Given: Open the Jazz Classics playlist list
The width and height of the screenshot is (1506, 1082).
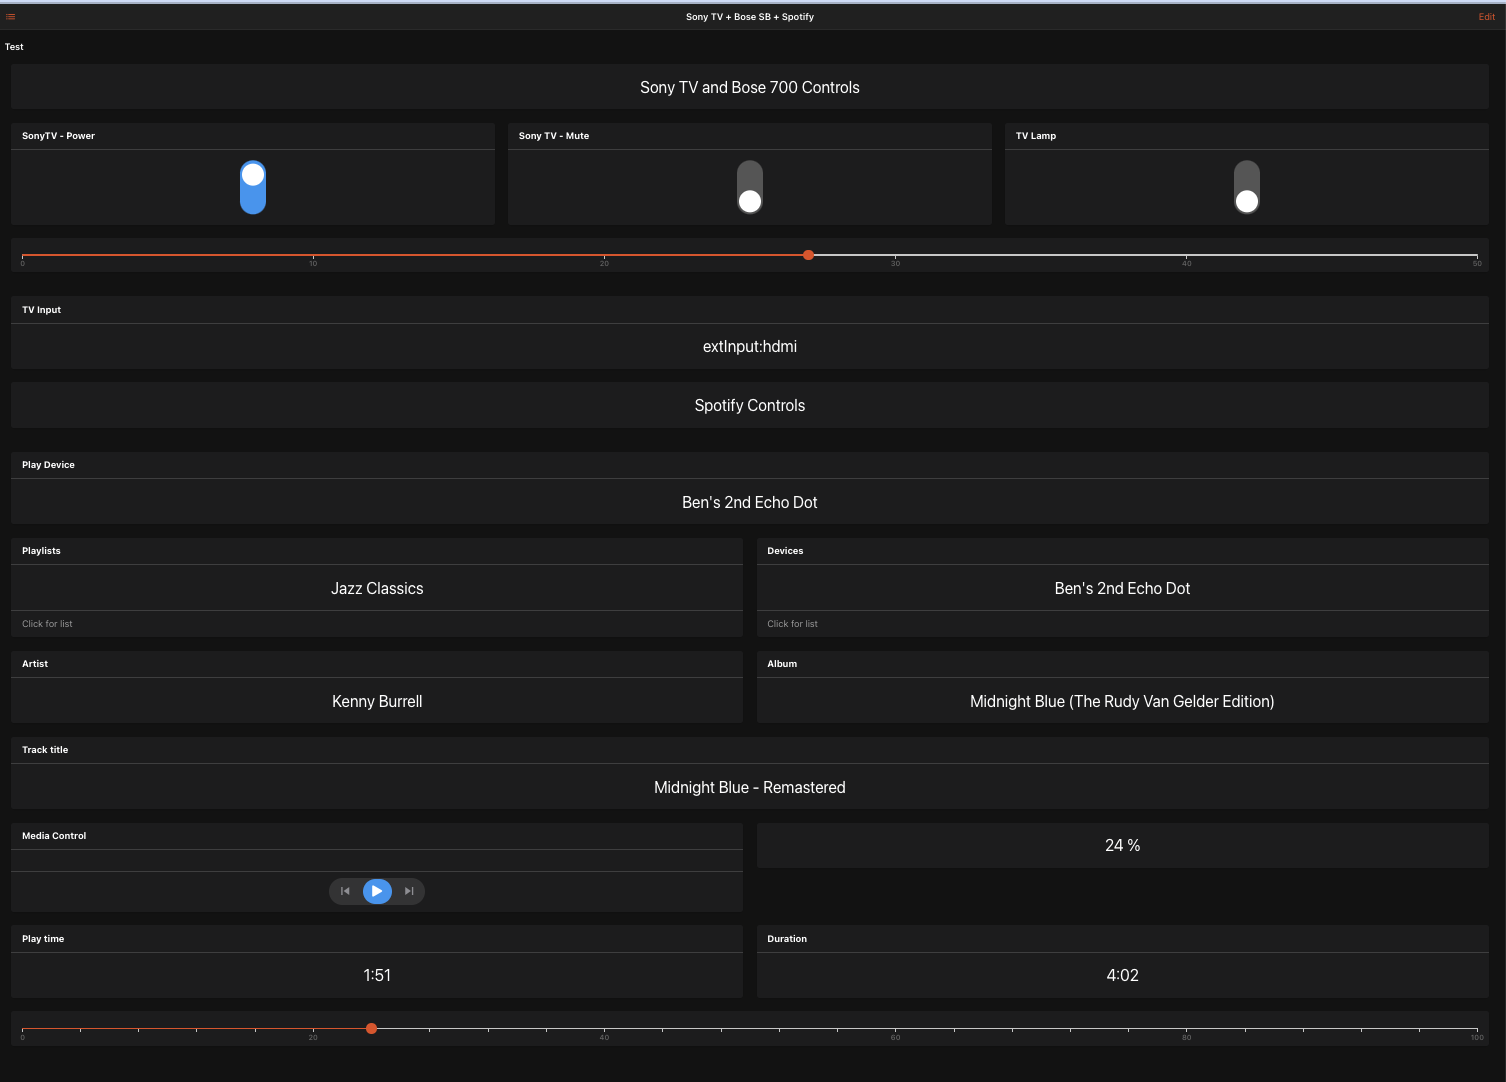Looking at the screenshot, I should pyautogui.click(x=377, y=588).
